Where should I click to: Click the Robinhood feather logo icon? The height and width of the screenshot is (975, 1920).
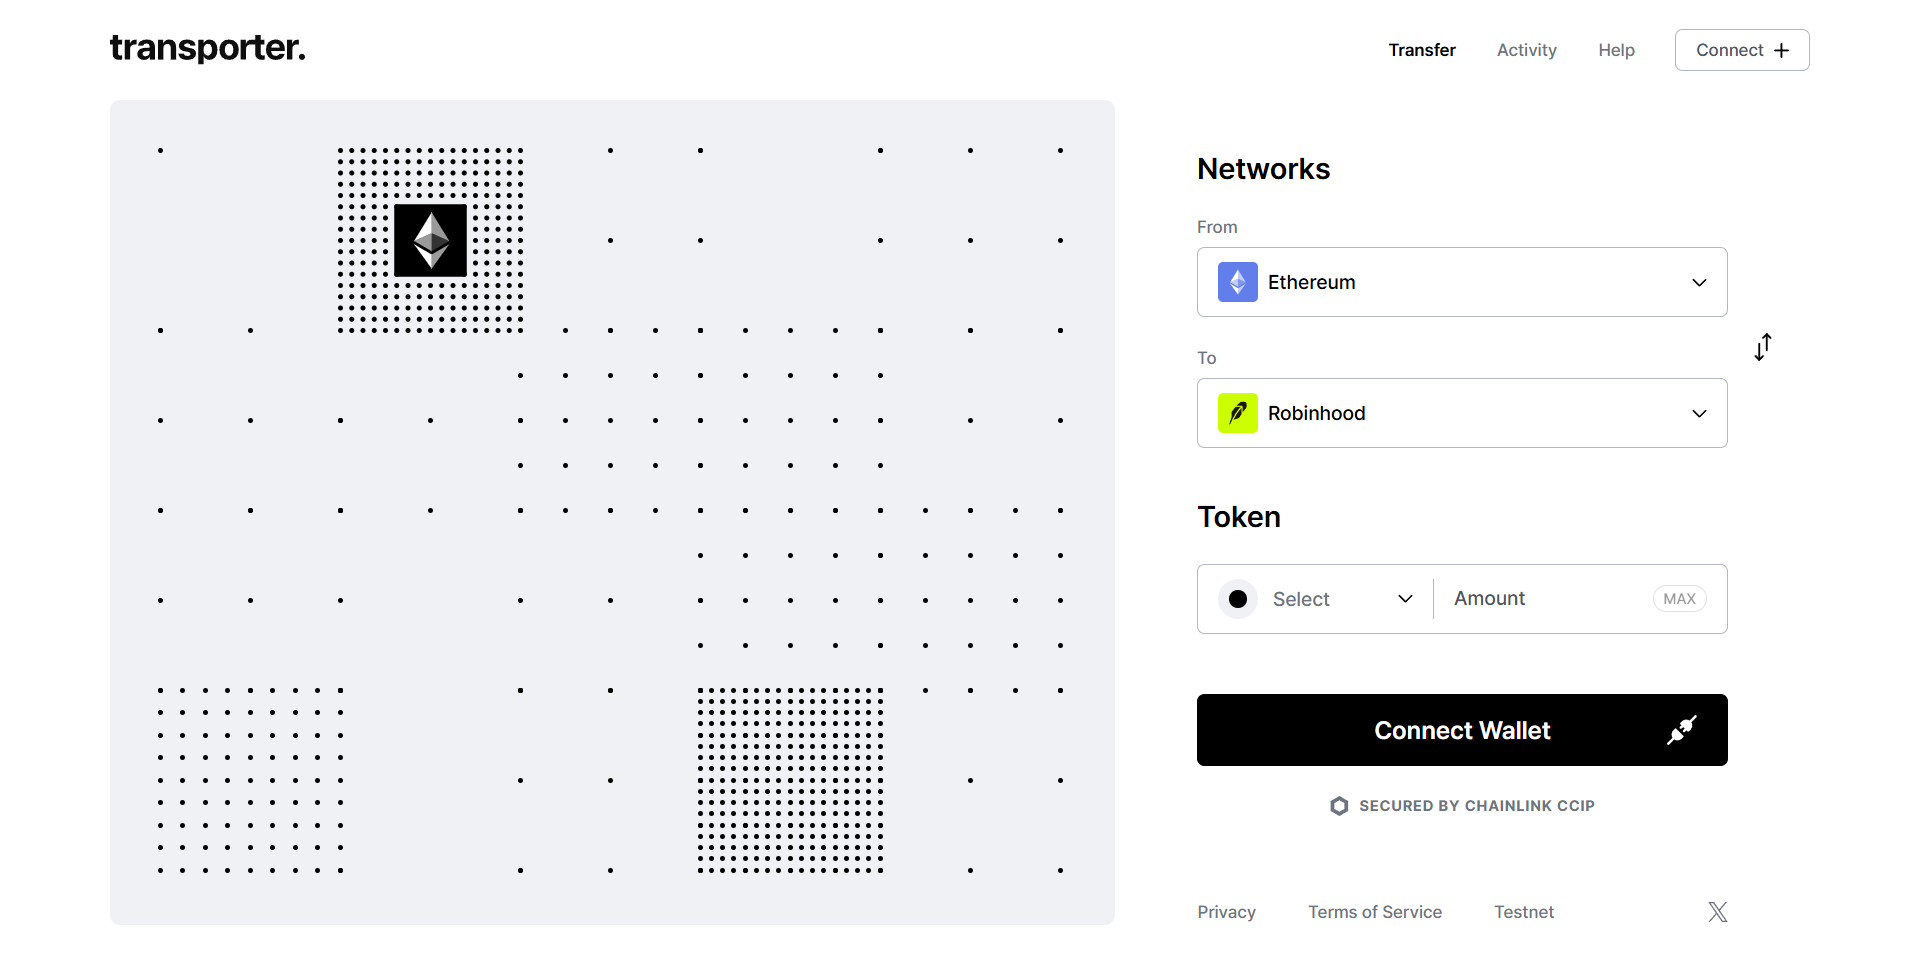pyautogui.click(x=1237, y=413)
